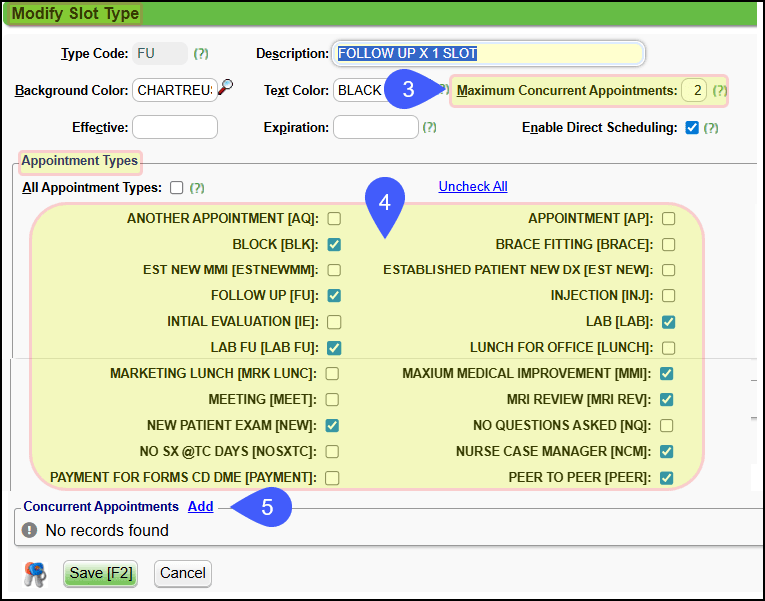The image size is (765, 601).
Task: Open help (?) for Enable Direct Scheduling
Action: tap(711, 128)
